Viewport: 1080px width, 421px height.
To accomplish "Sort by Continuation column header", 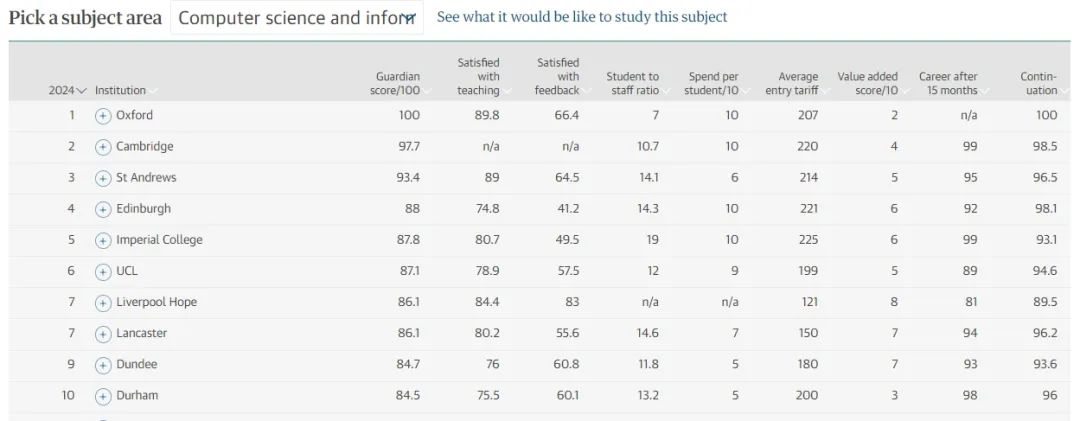I will coord(1041,83).
